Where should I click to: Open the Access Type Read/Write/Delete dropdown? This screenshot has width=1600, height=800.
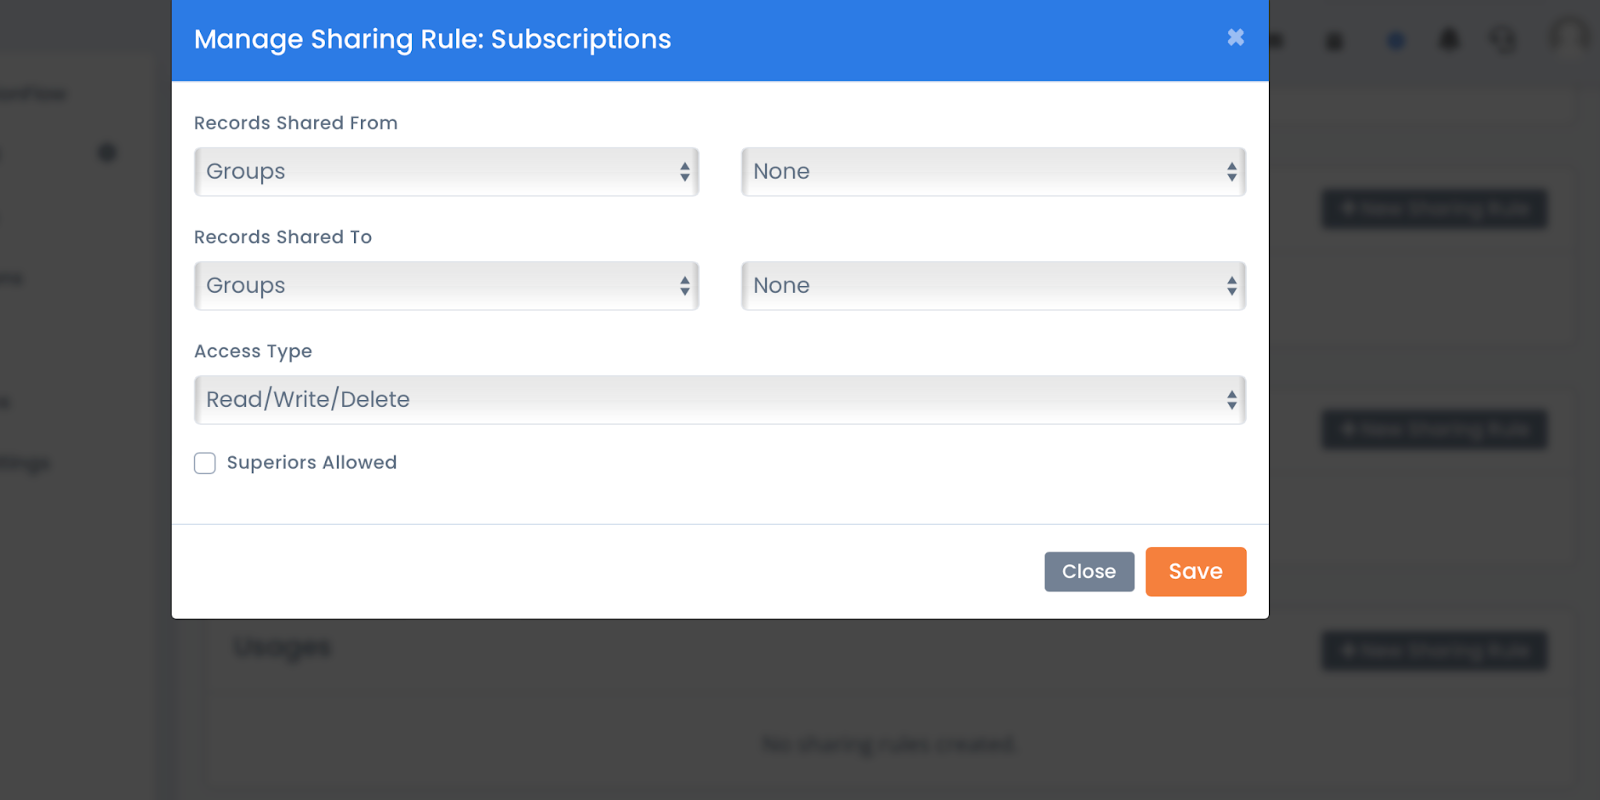coord(720,400)
